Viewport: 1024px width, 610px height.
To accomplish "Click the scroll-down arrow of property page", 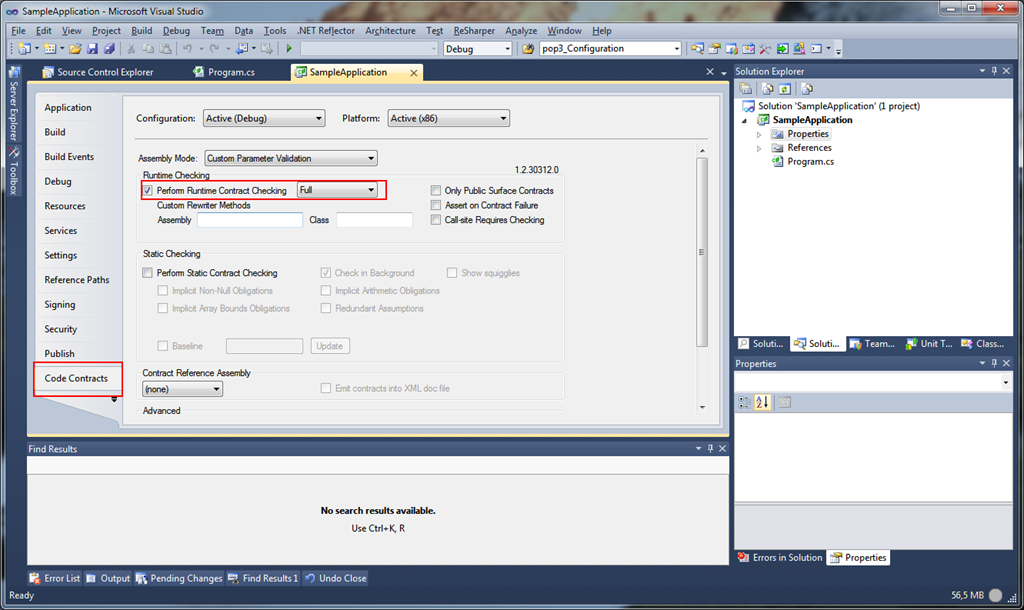I will pyautogui.click(x=702, y=407).
